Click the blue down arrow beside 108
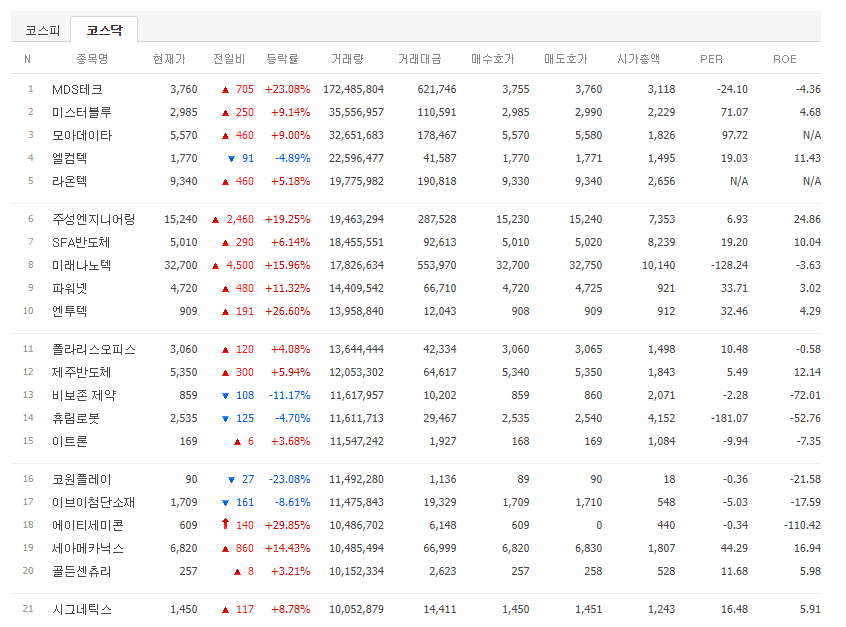This screenshot has width=846, height=627. tap(226, 396)
